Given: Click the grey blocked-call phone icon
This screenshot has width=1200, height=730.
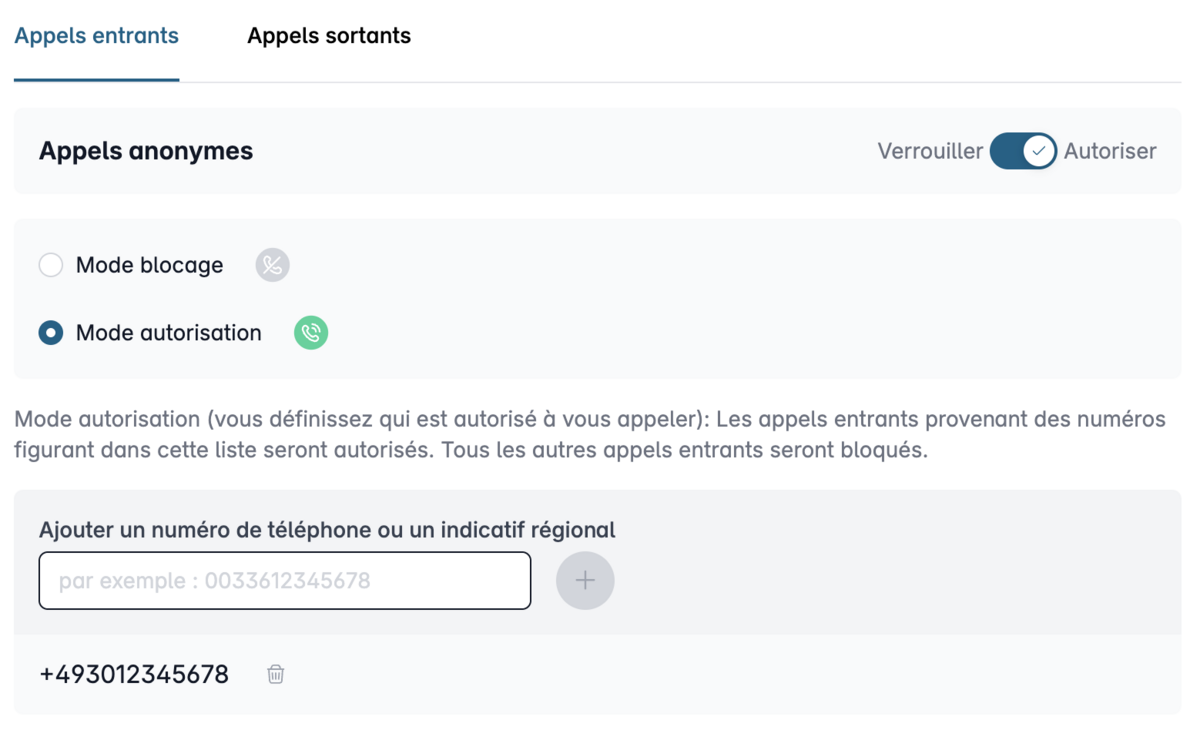Looking at the screenshot, I should click(272, 265).
